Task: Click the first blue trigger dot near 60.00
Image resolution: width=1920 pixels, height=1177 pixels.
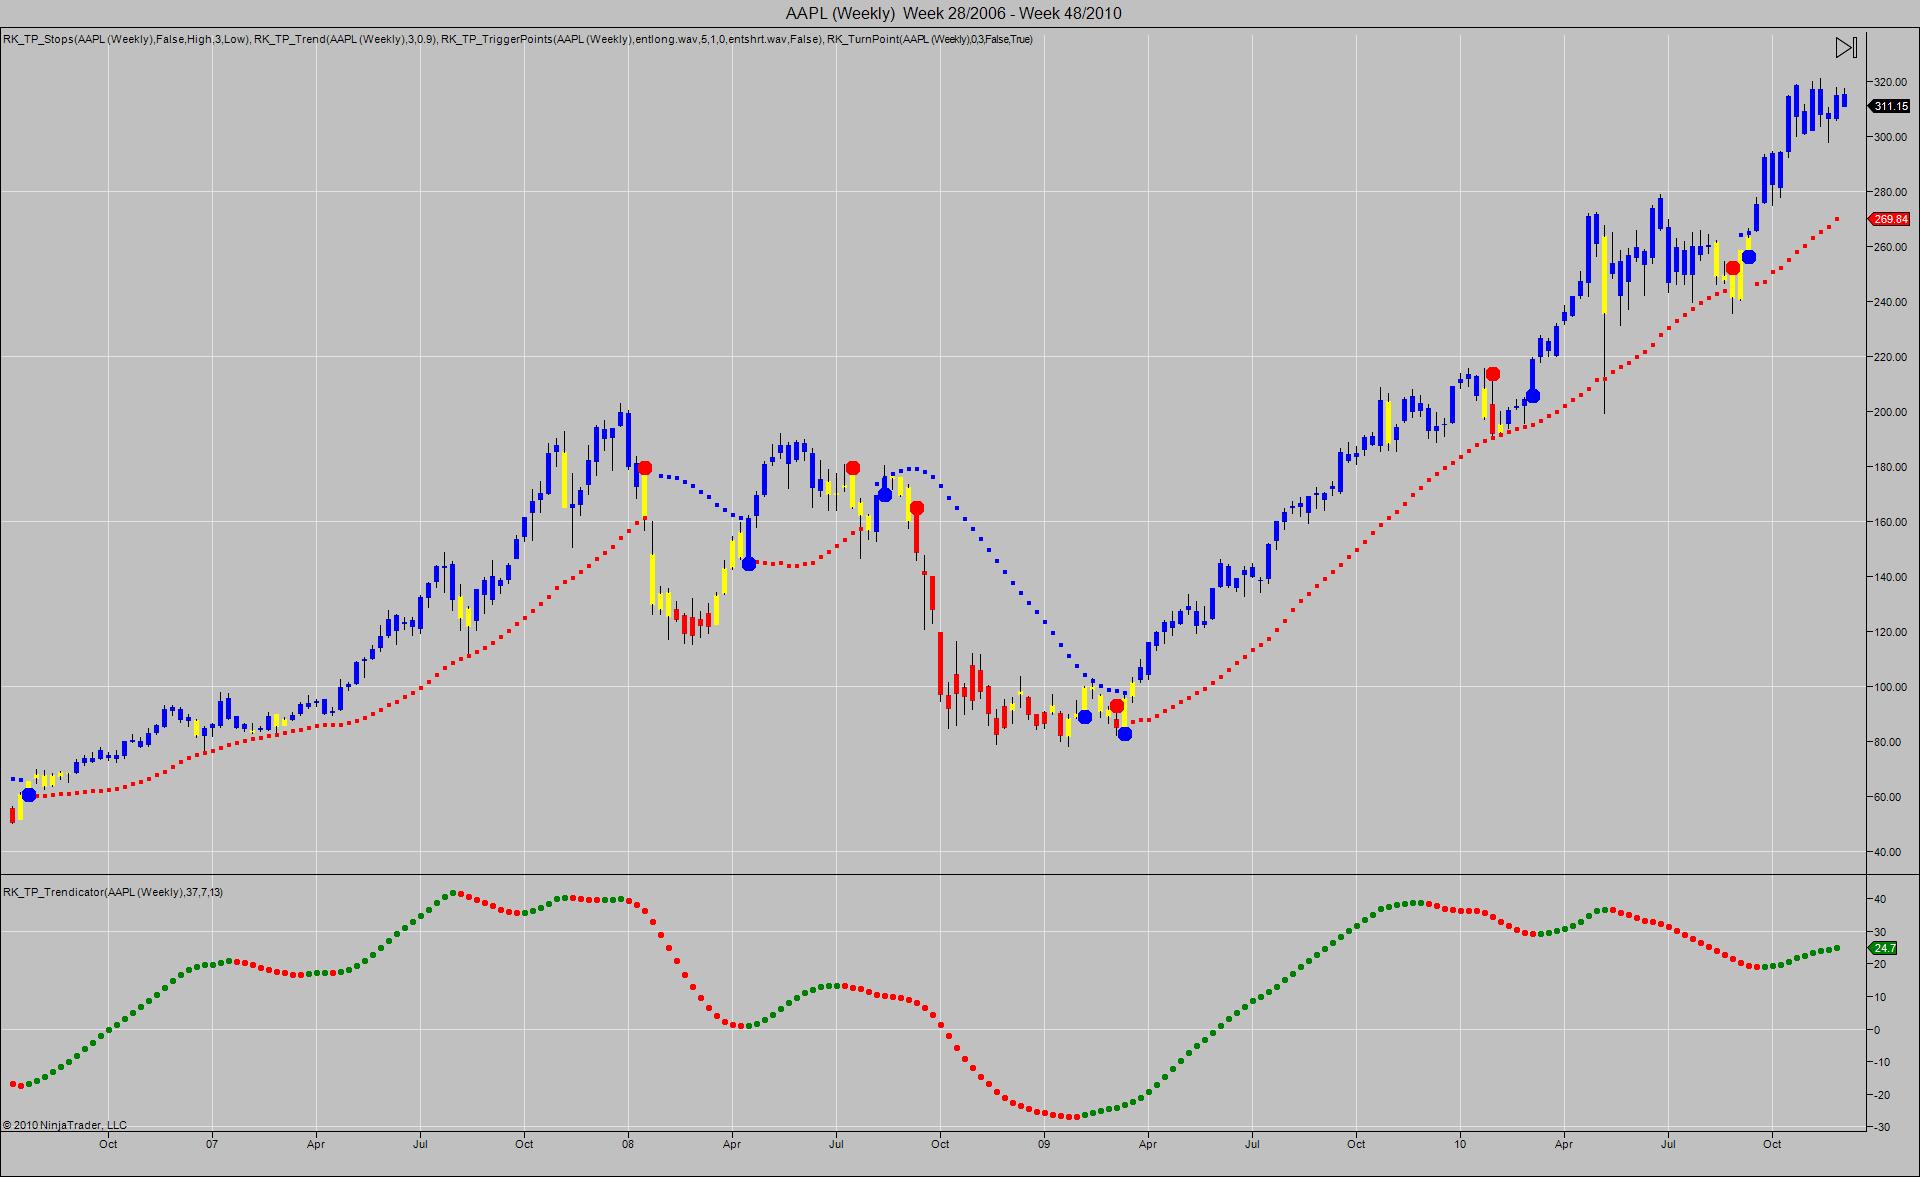Action: pyautogui.click(x=29, y=795)
